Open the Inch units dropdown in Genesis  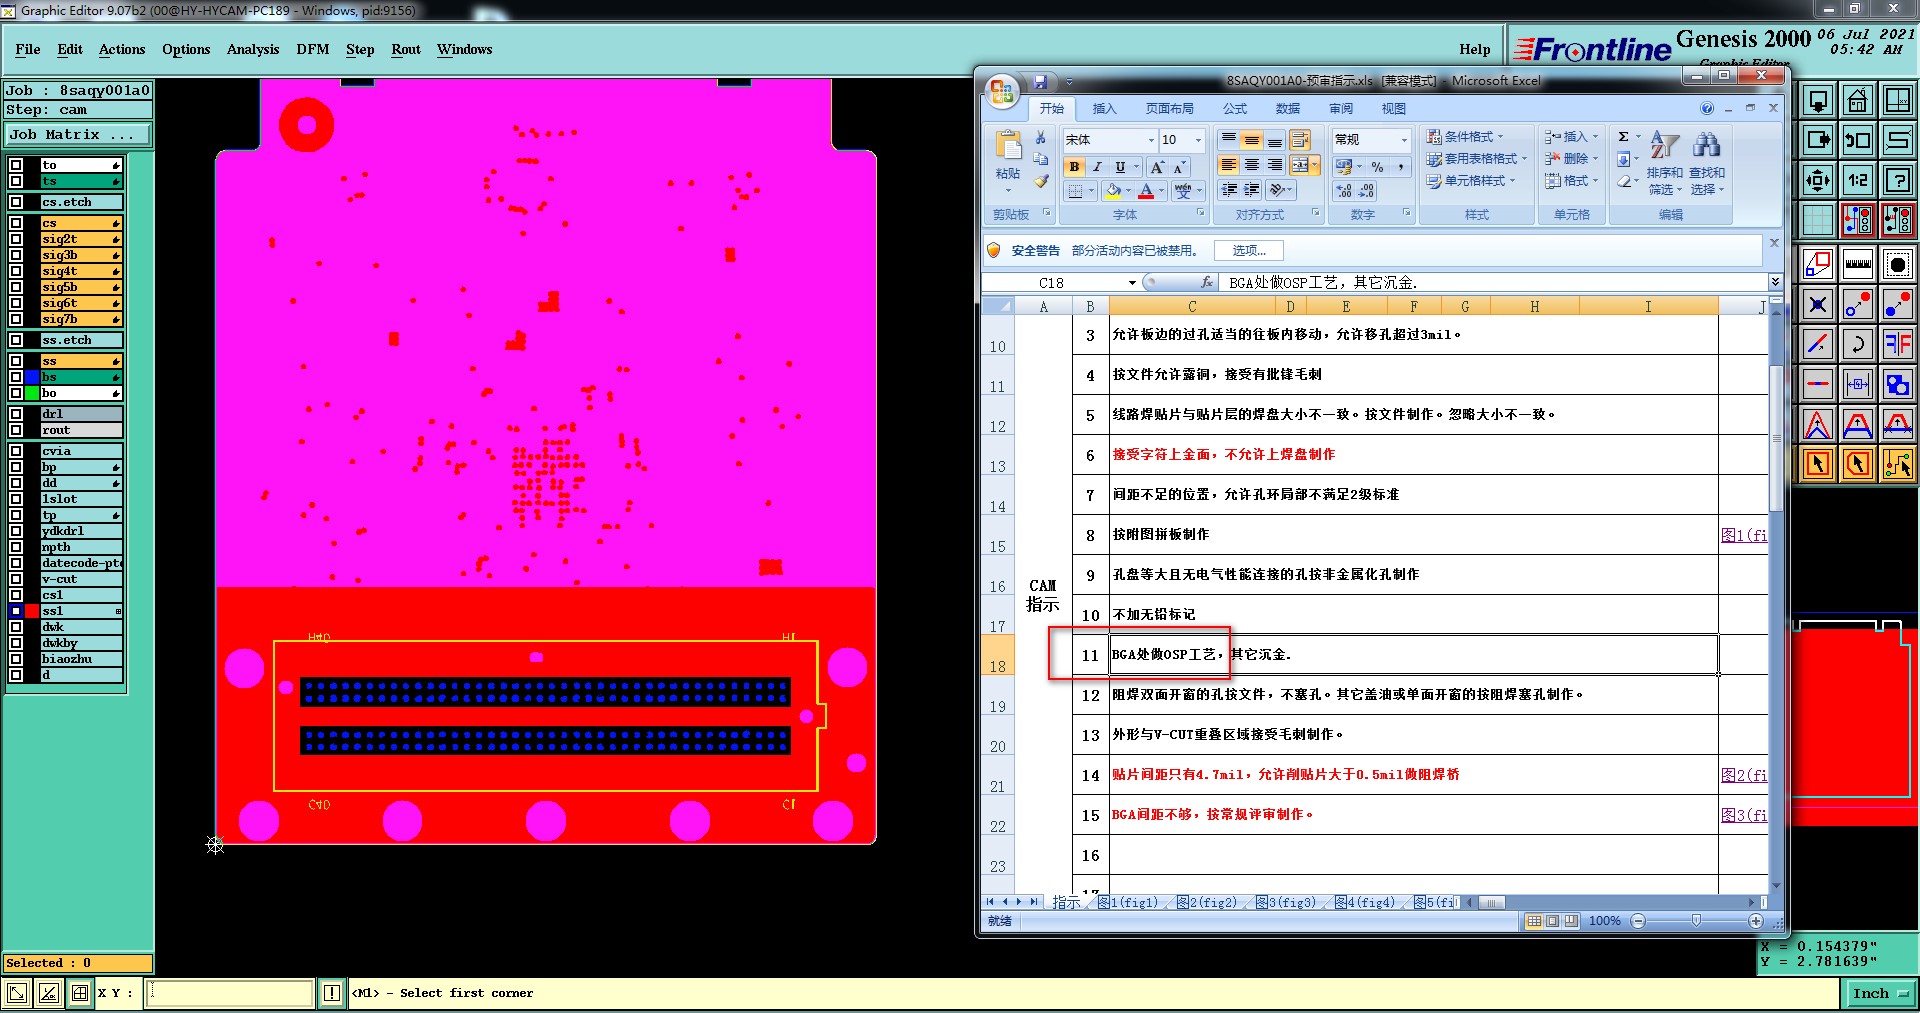tap(1881, 993)
